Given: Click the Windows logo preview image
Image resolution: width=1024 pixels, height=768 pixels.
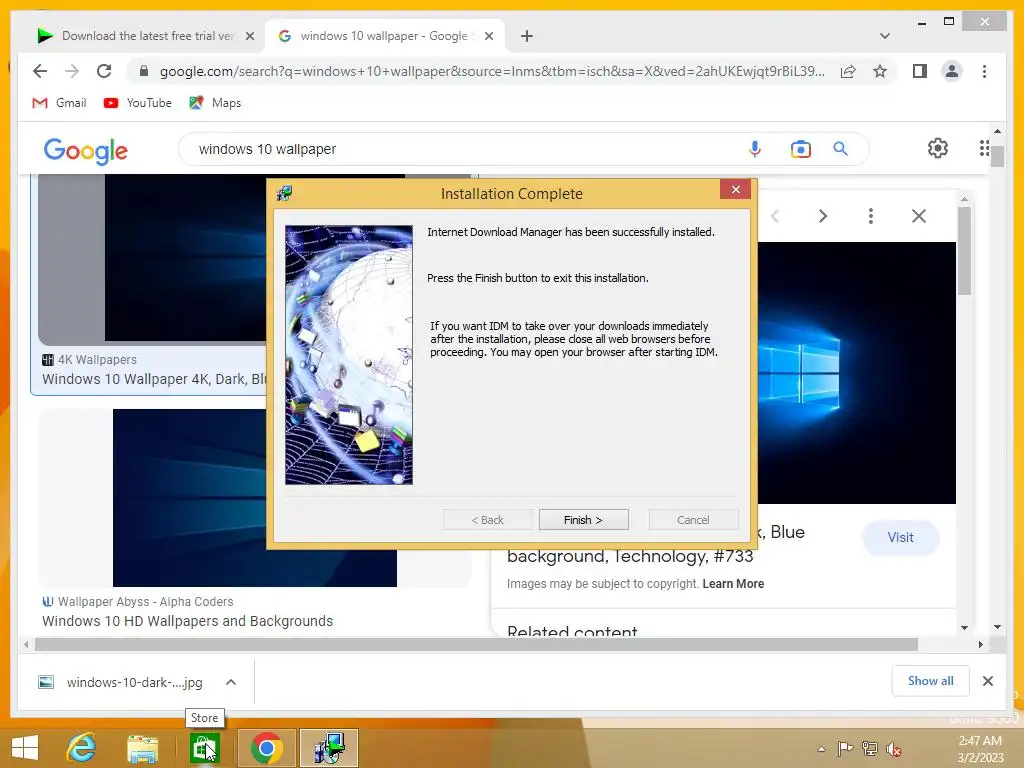Looking at the screenshot, I should pos(857,372).
